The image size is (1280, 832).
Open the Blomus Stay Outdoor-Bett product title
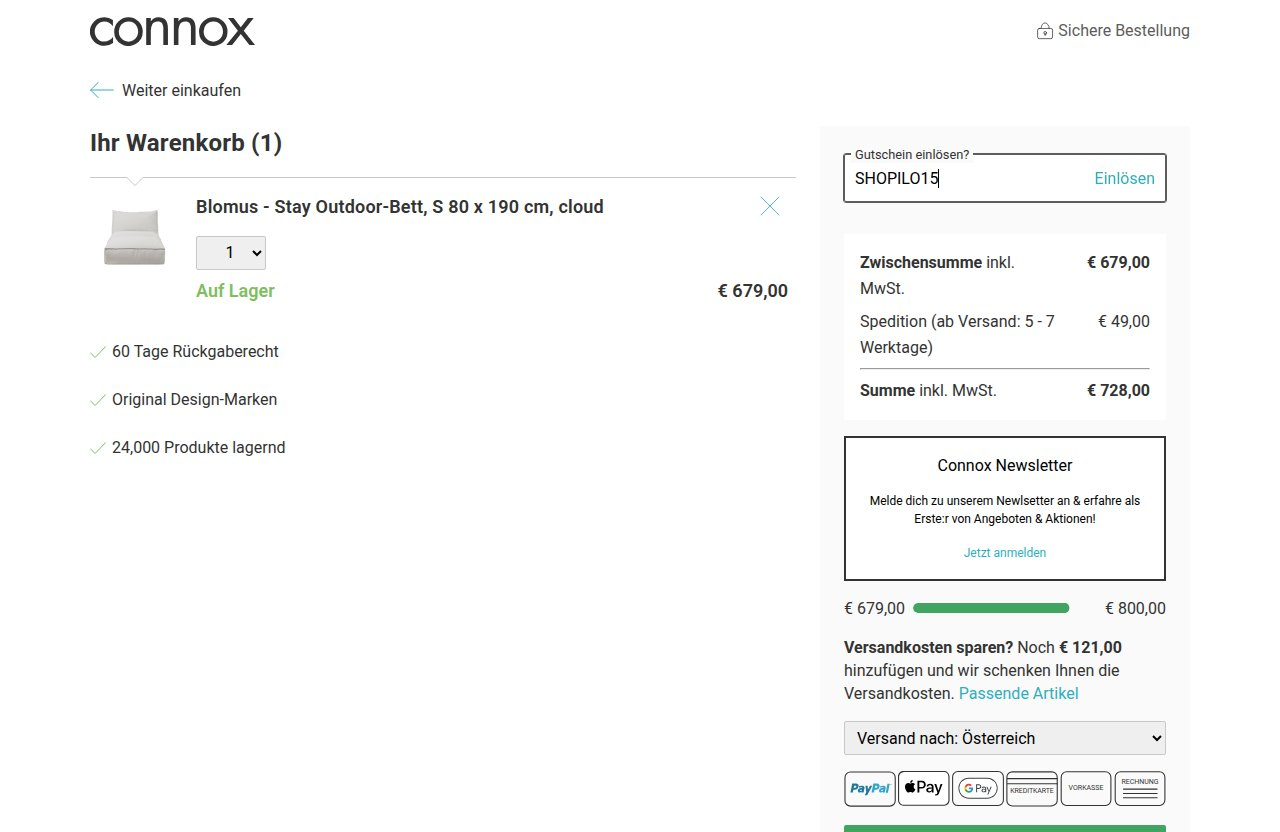400,207
